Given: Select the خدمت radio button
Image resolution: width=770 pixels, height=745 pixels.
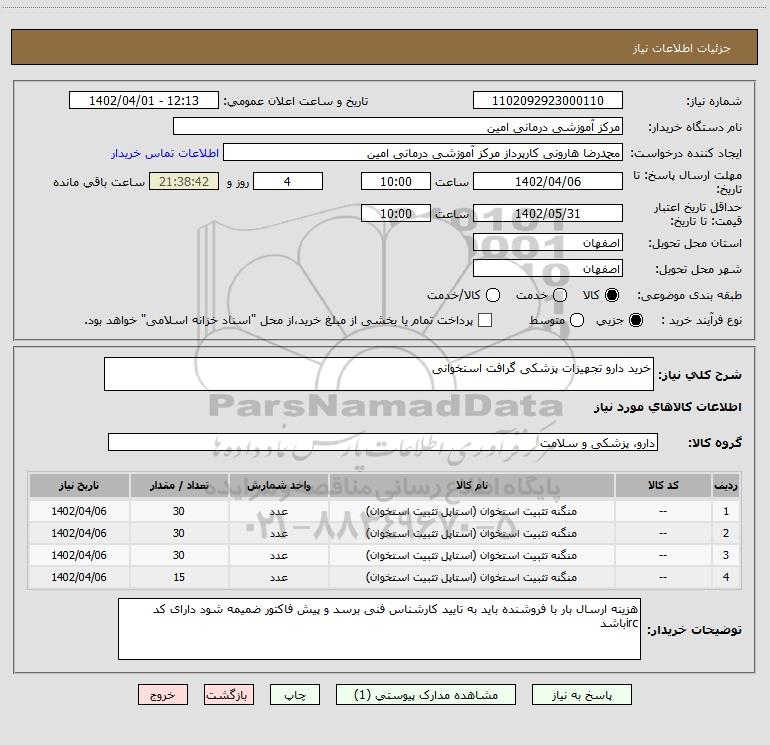Looking at the screenshot, I should point(560,295).
